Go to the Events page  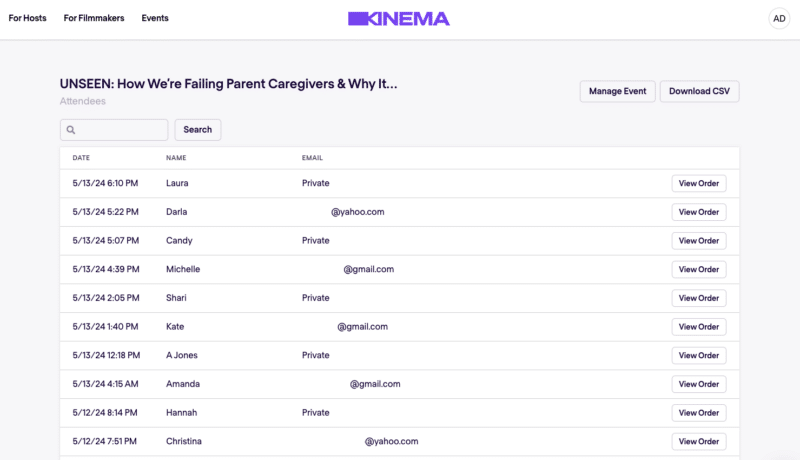click(155, 18)
